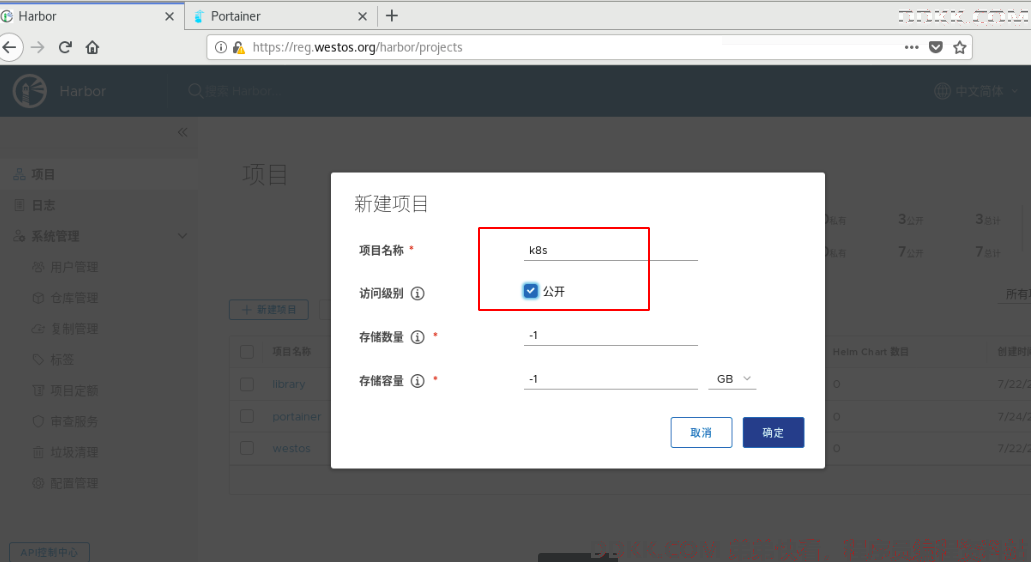Image resolution: width=1031 pixels, height=562 pixels.
Task: Reload the current page
Action: coord(65,47)
